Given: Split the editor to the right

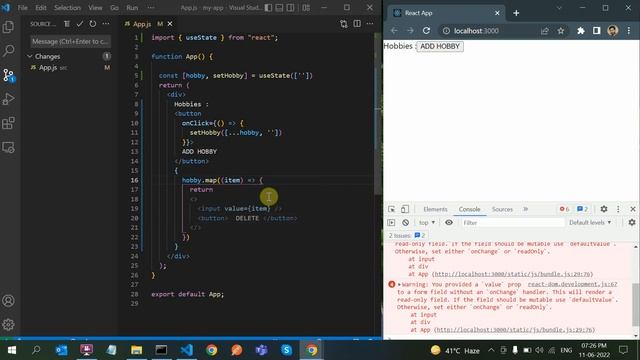Looking at the screenshot, I should (x=357, y=24).
